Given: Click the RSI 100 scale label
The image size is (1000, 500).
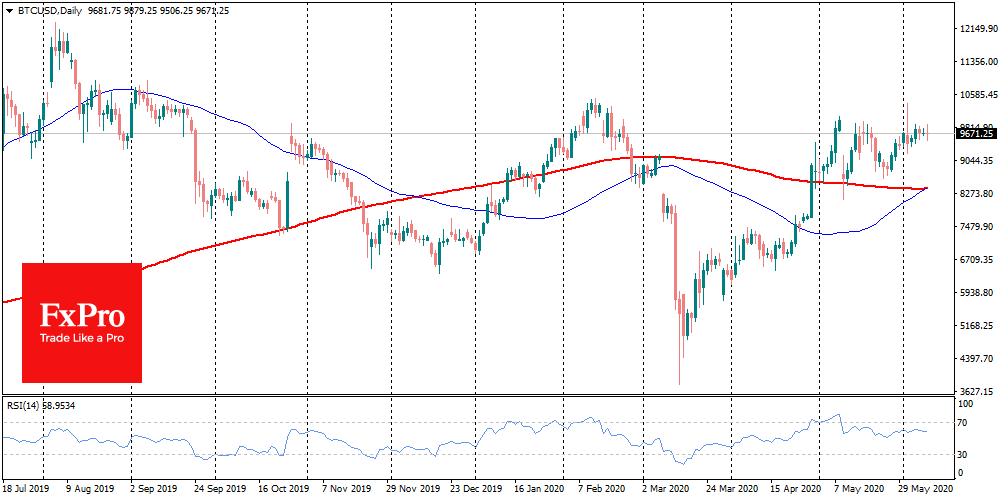Looking at the screenshot, I should pyautogui.click(x=967, y=404).
